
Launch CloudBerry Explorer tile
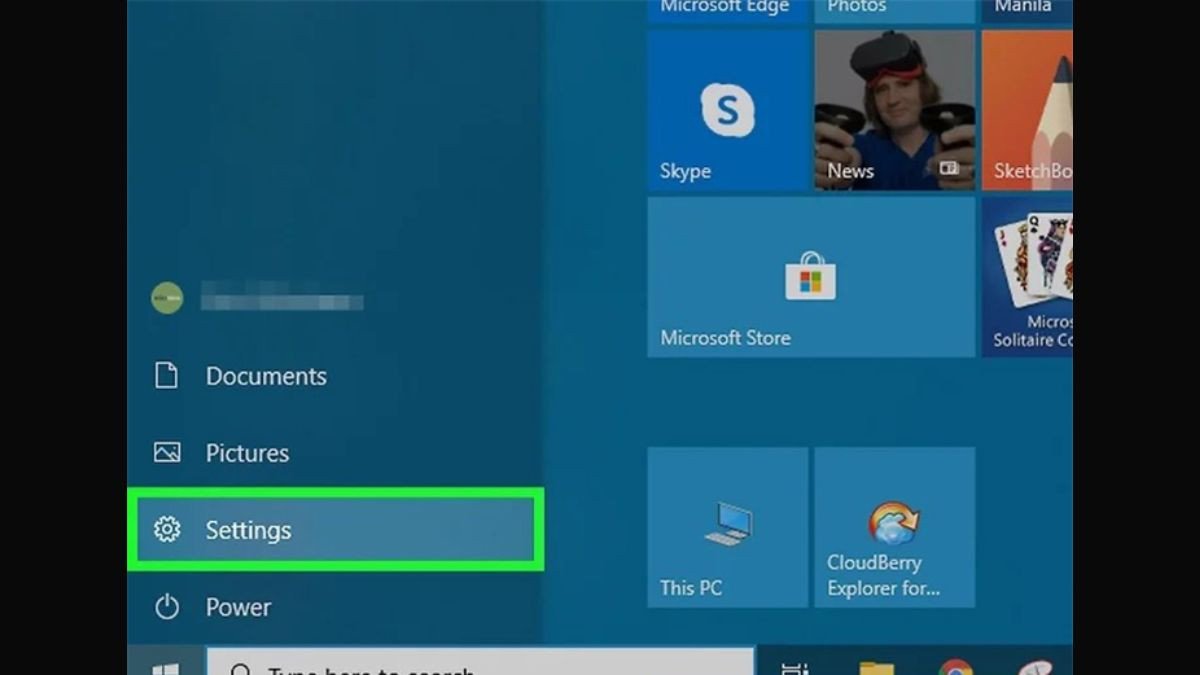point(894,527)
